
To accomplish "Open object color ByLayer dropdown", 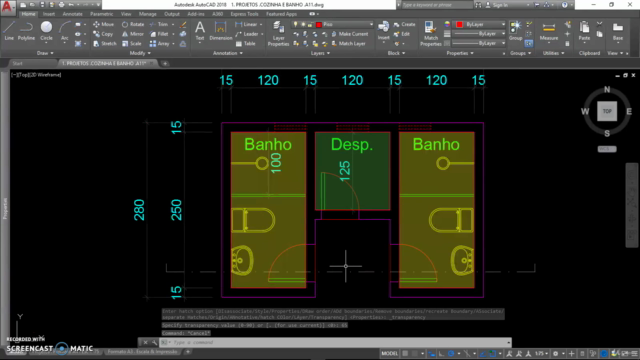I will [x=503, y=24].
